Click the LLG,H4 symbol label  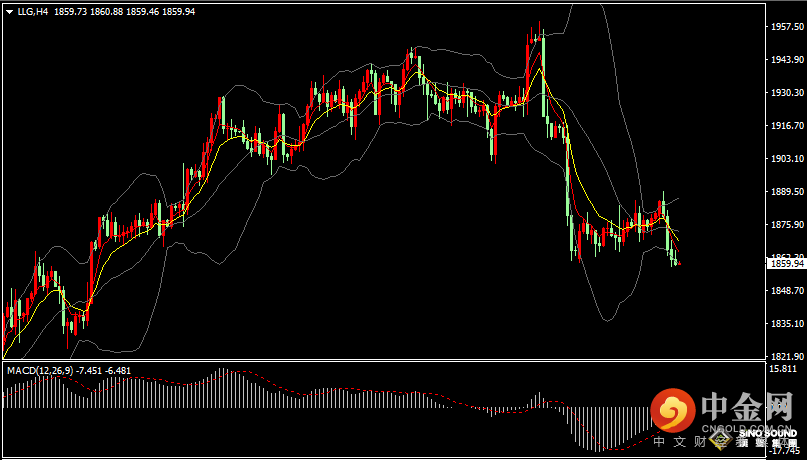coord(32,12)
